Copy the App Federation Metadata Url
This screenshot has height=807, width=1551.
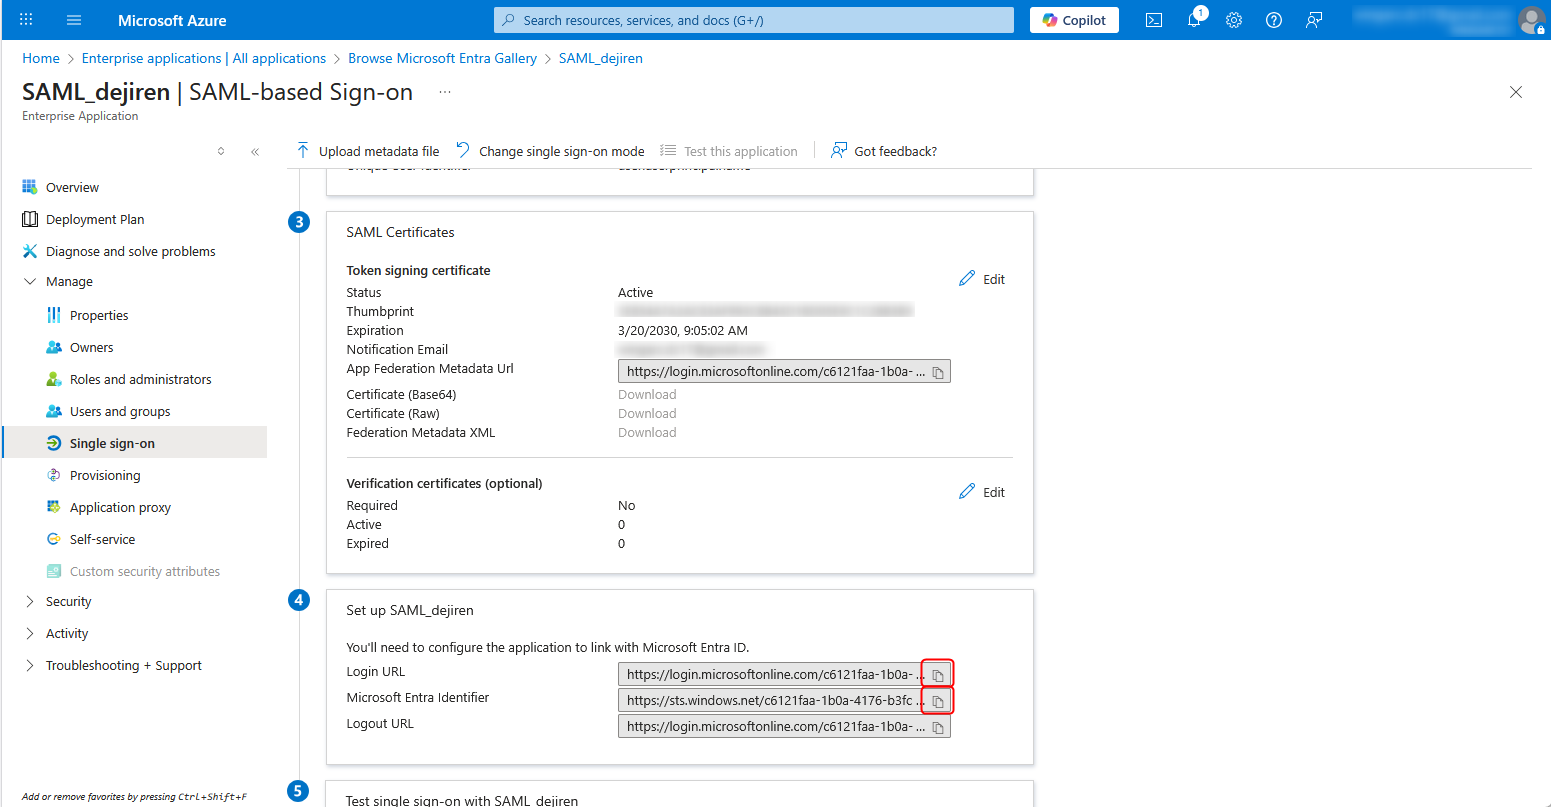(938, 372)
